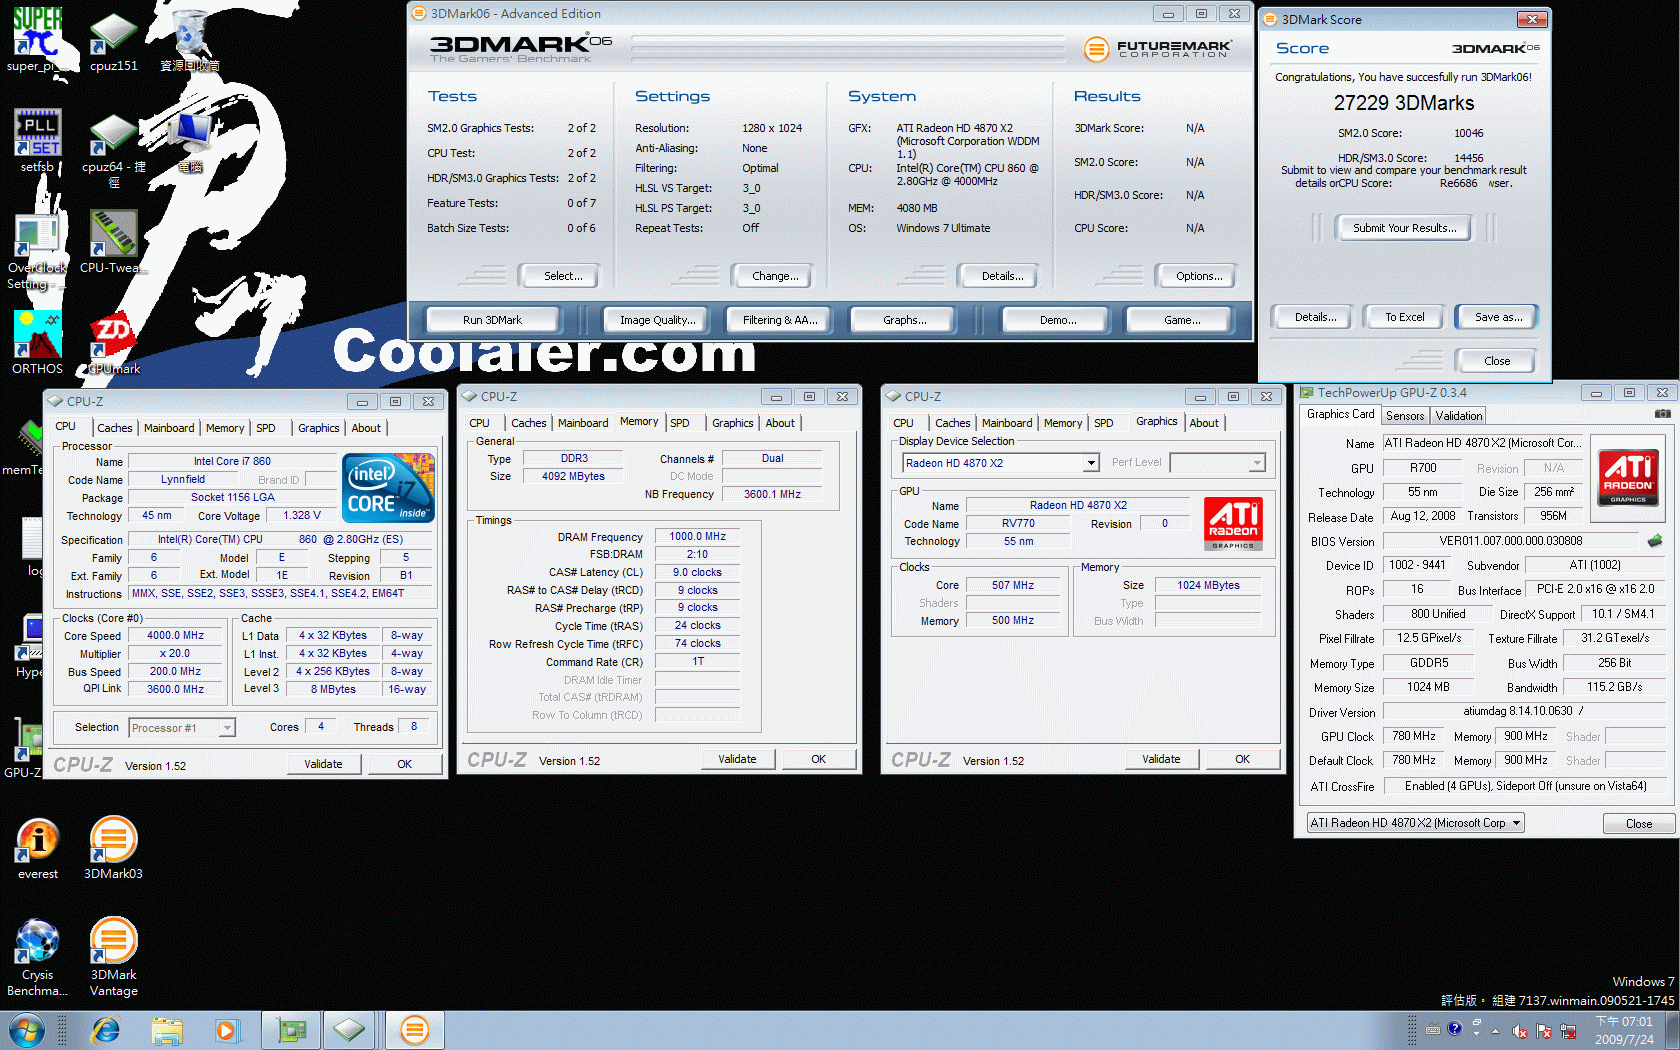Click Submit Your Results button
Screen dimensions: 1680x1050
click(x=1404, y=228)
